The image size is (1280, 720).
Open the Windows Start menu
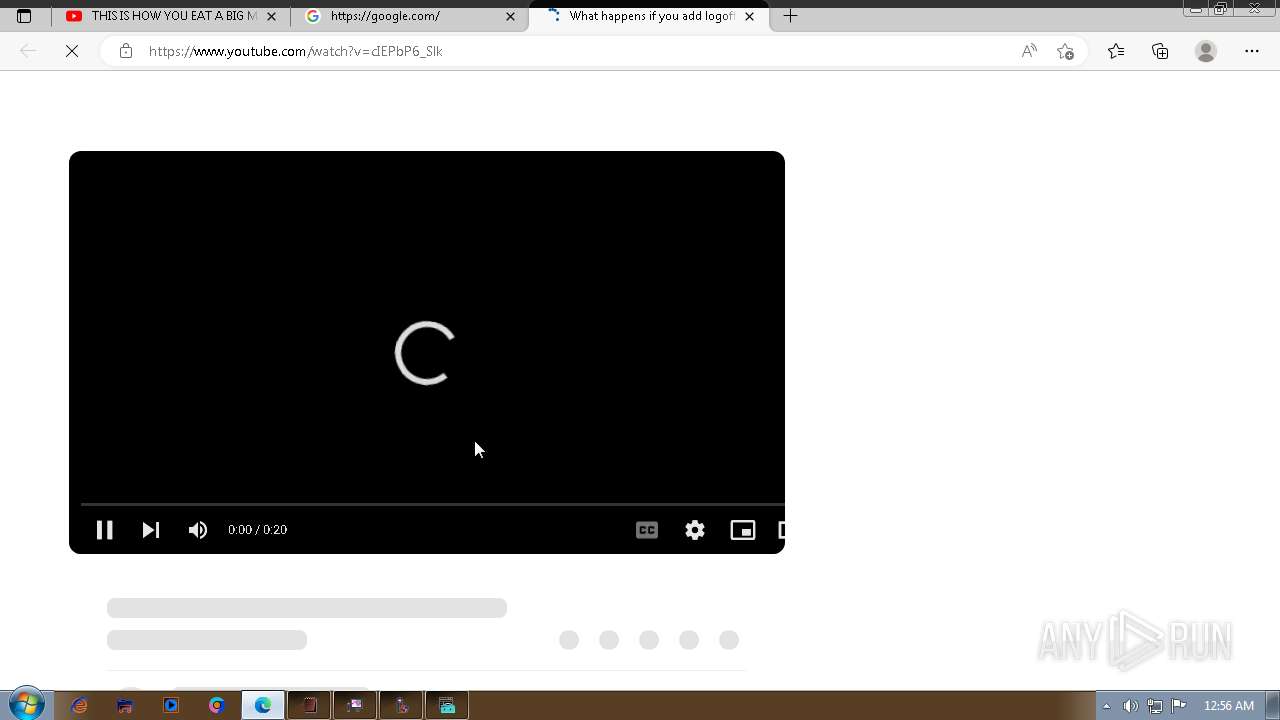(x=26, y=705)
